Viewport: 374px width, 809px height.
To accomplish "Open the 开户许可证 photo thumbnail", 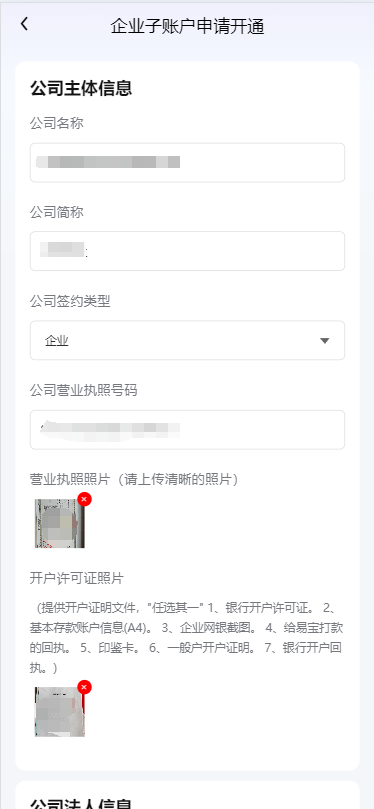I will tap(59, 711).
